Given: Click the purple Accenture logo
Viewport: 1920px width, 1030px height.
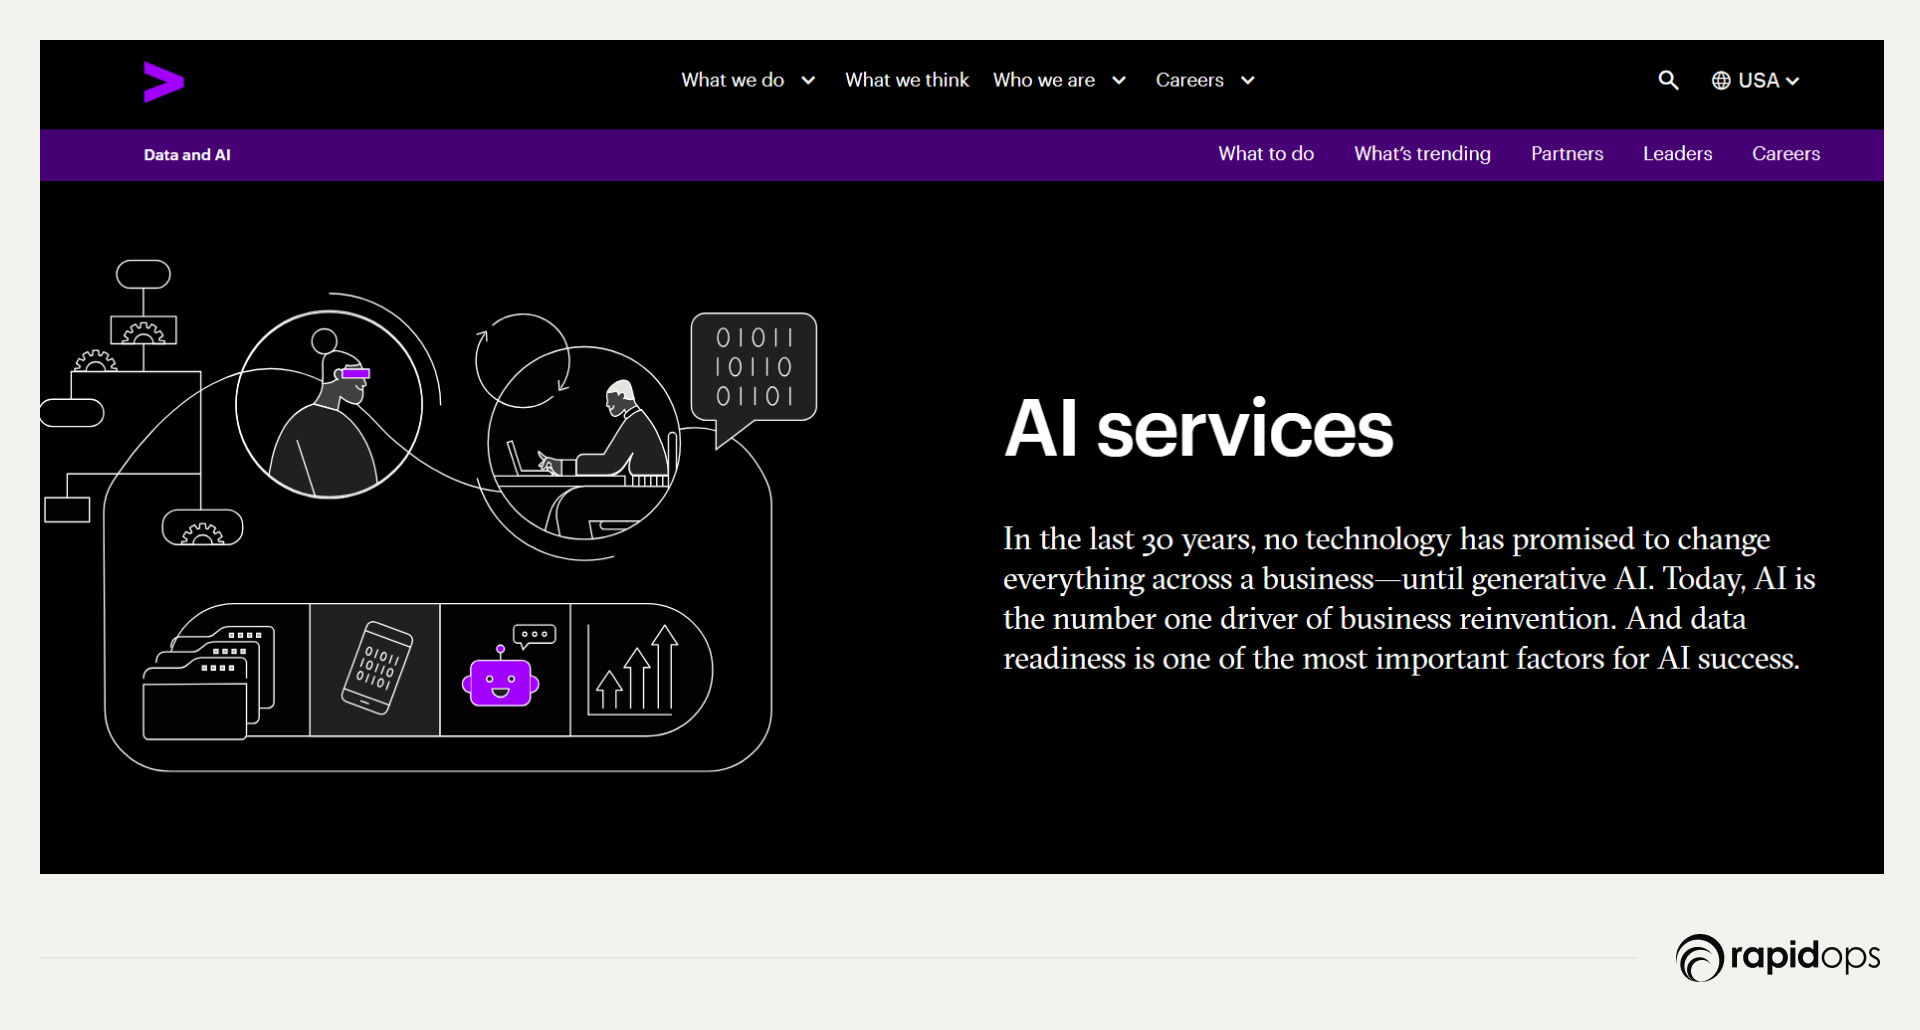Looking at the screenshot, I should pyautogui.click(x=163, y=82).
